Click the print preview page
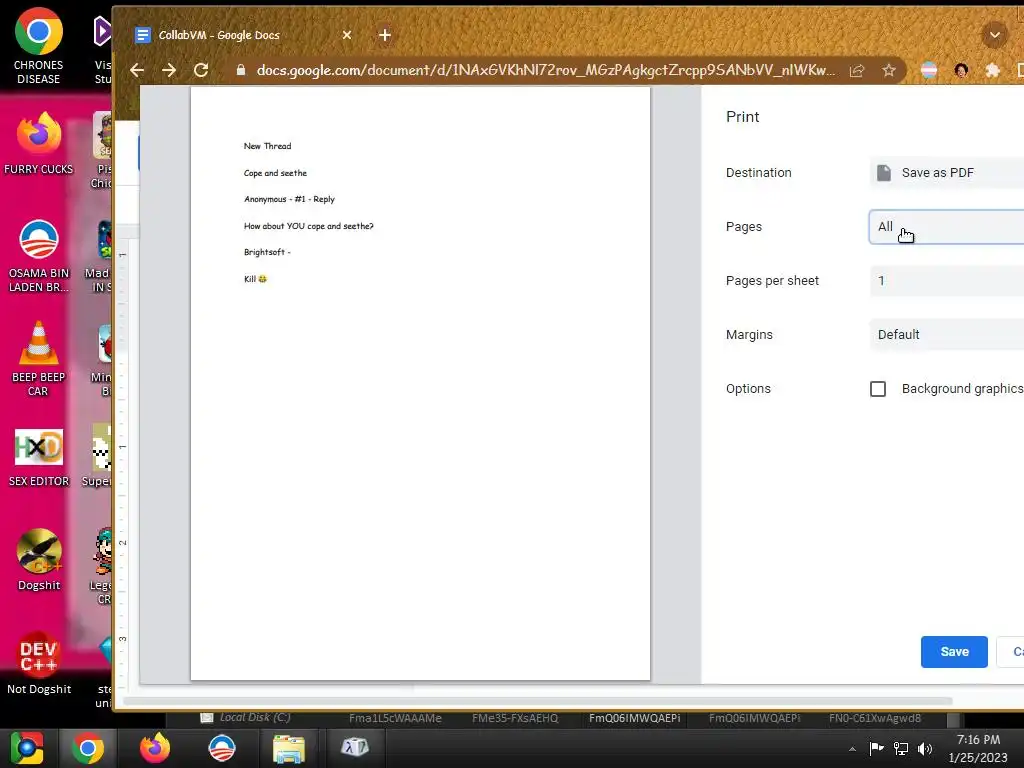The image size is (1024, 768). click(x=420, y=383)
